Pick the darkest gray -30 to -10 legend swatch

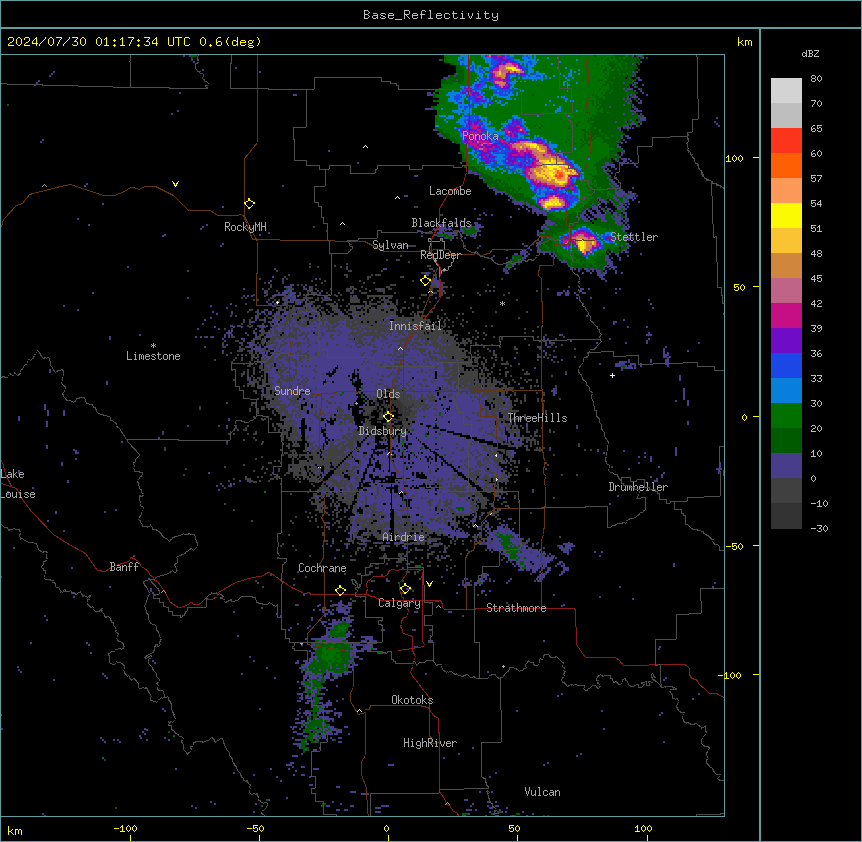click(x=786, y=516)
